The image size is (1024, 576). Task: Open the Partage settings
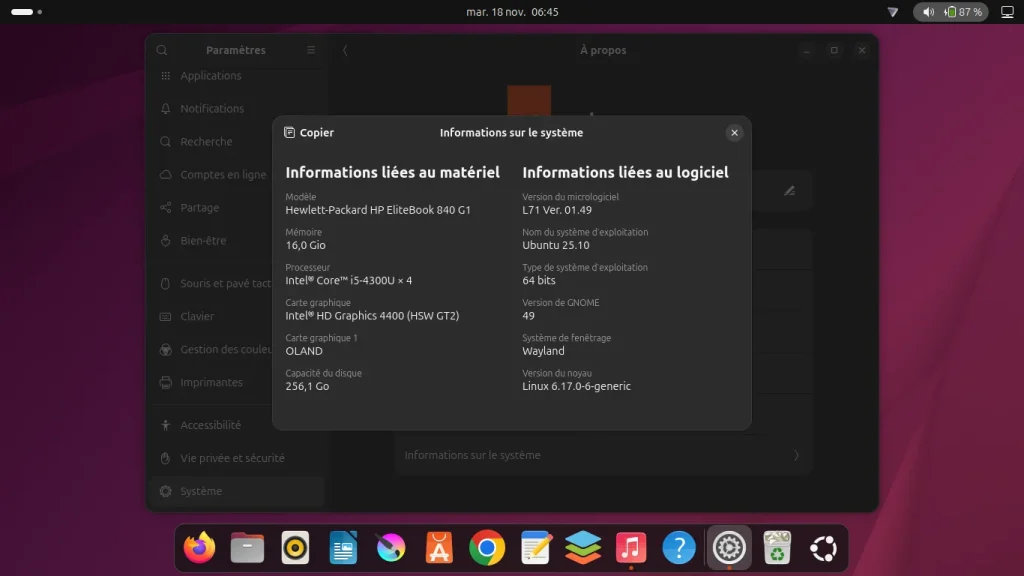coord(236,208)
